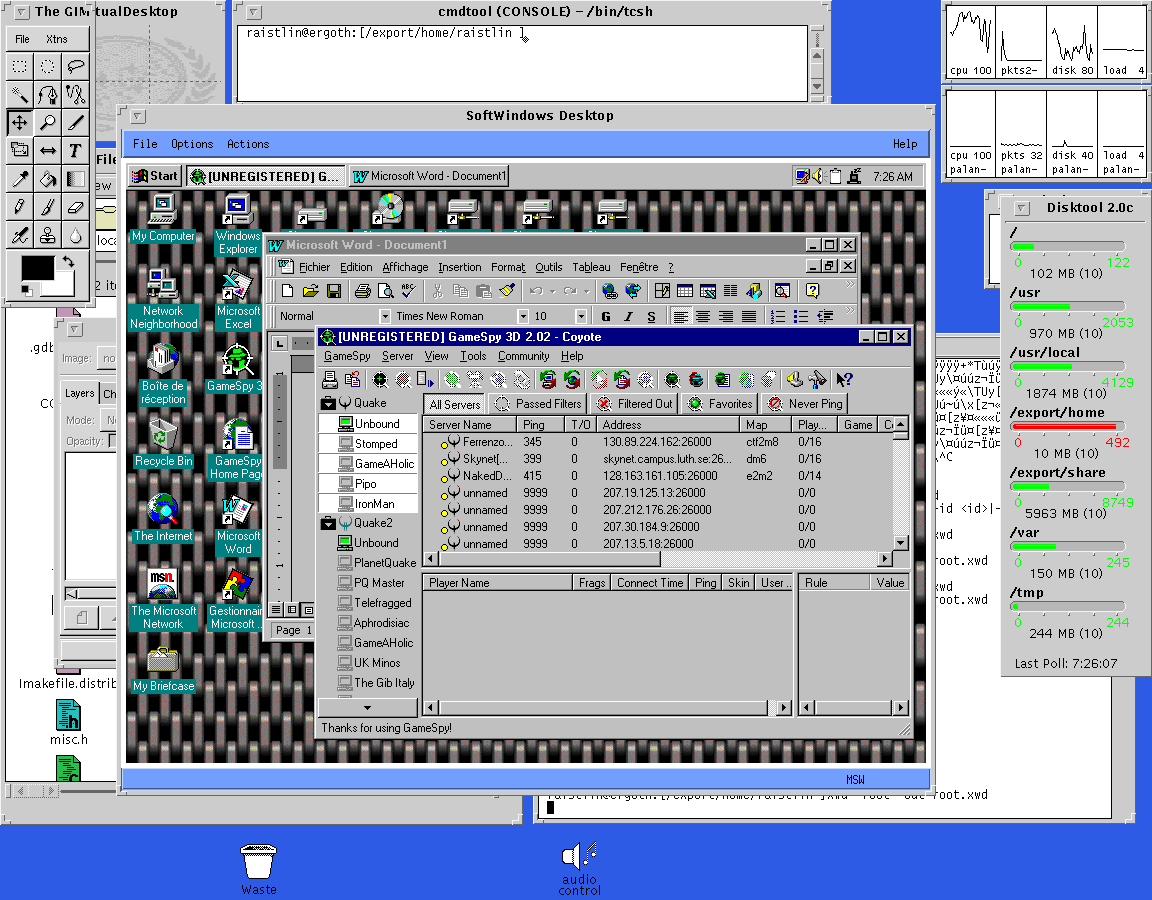
Task: Toggle numbered list in Word toolbar
Action: [778, 316]
